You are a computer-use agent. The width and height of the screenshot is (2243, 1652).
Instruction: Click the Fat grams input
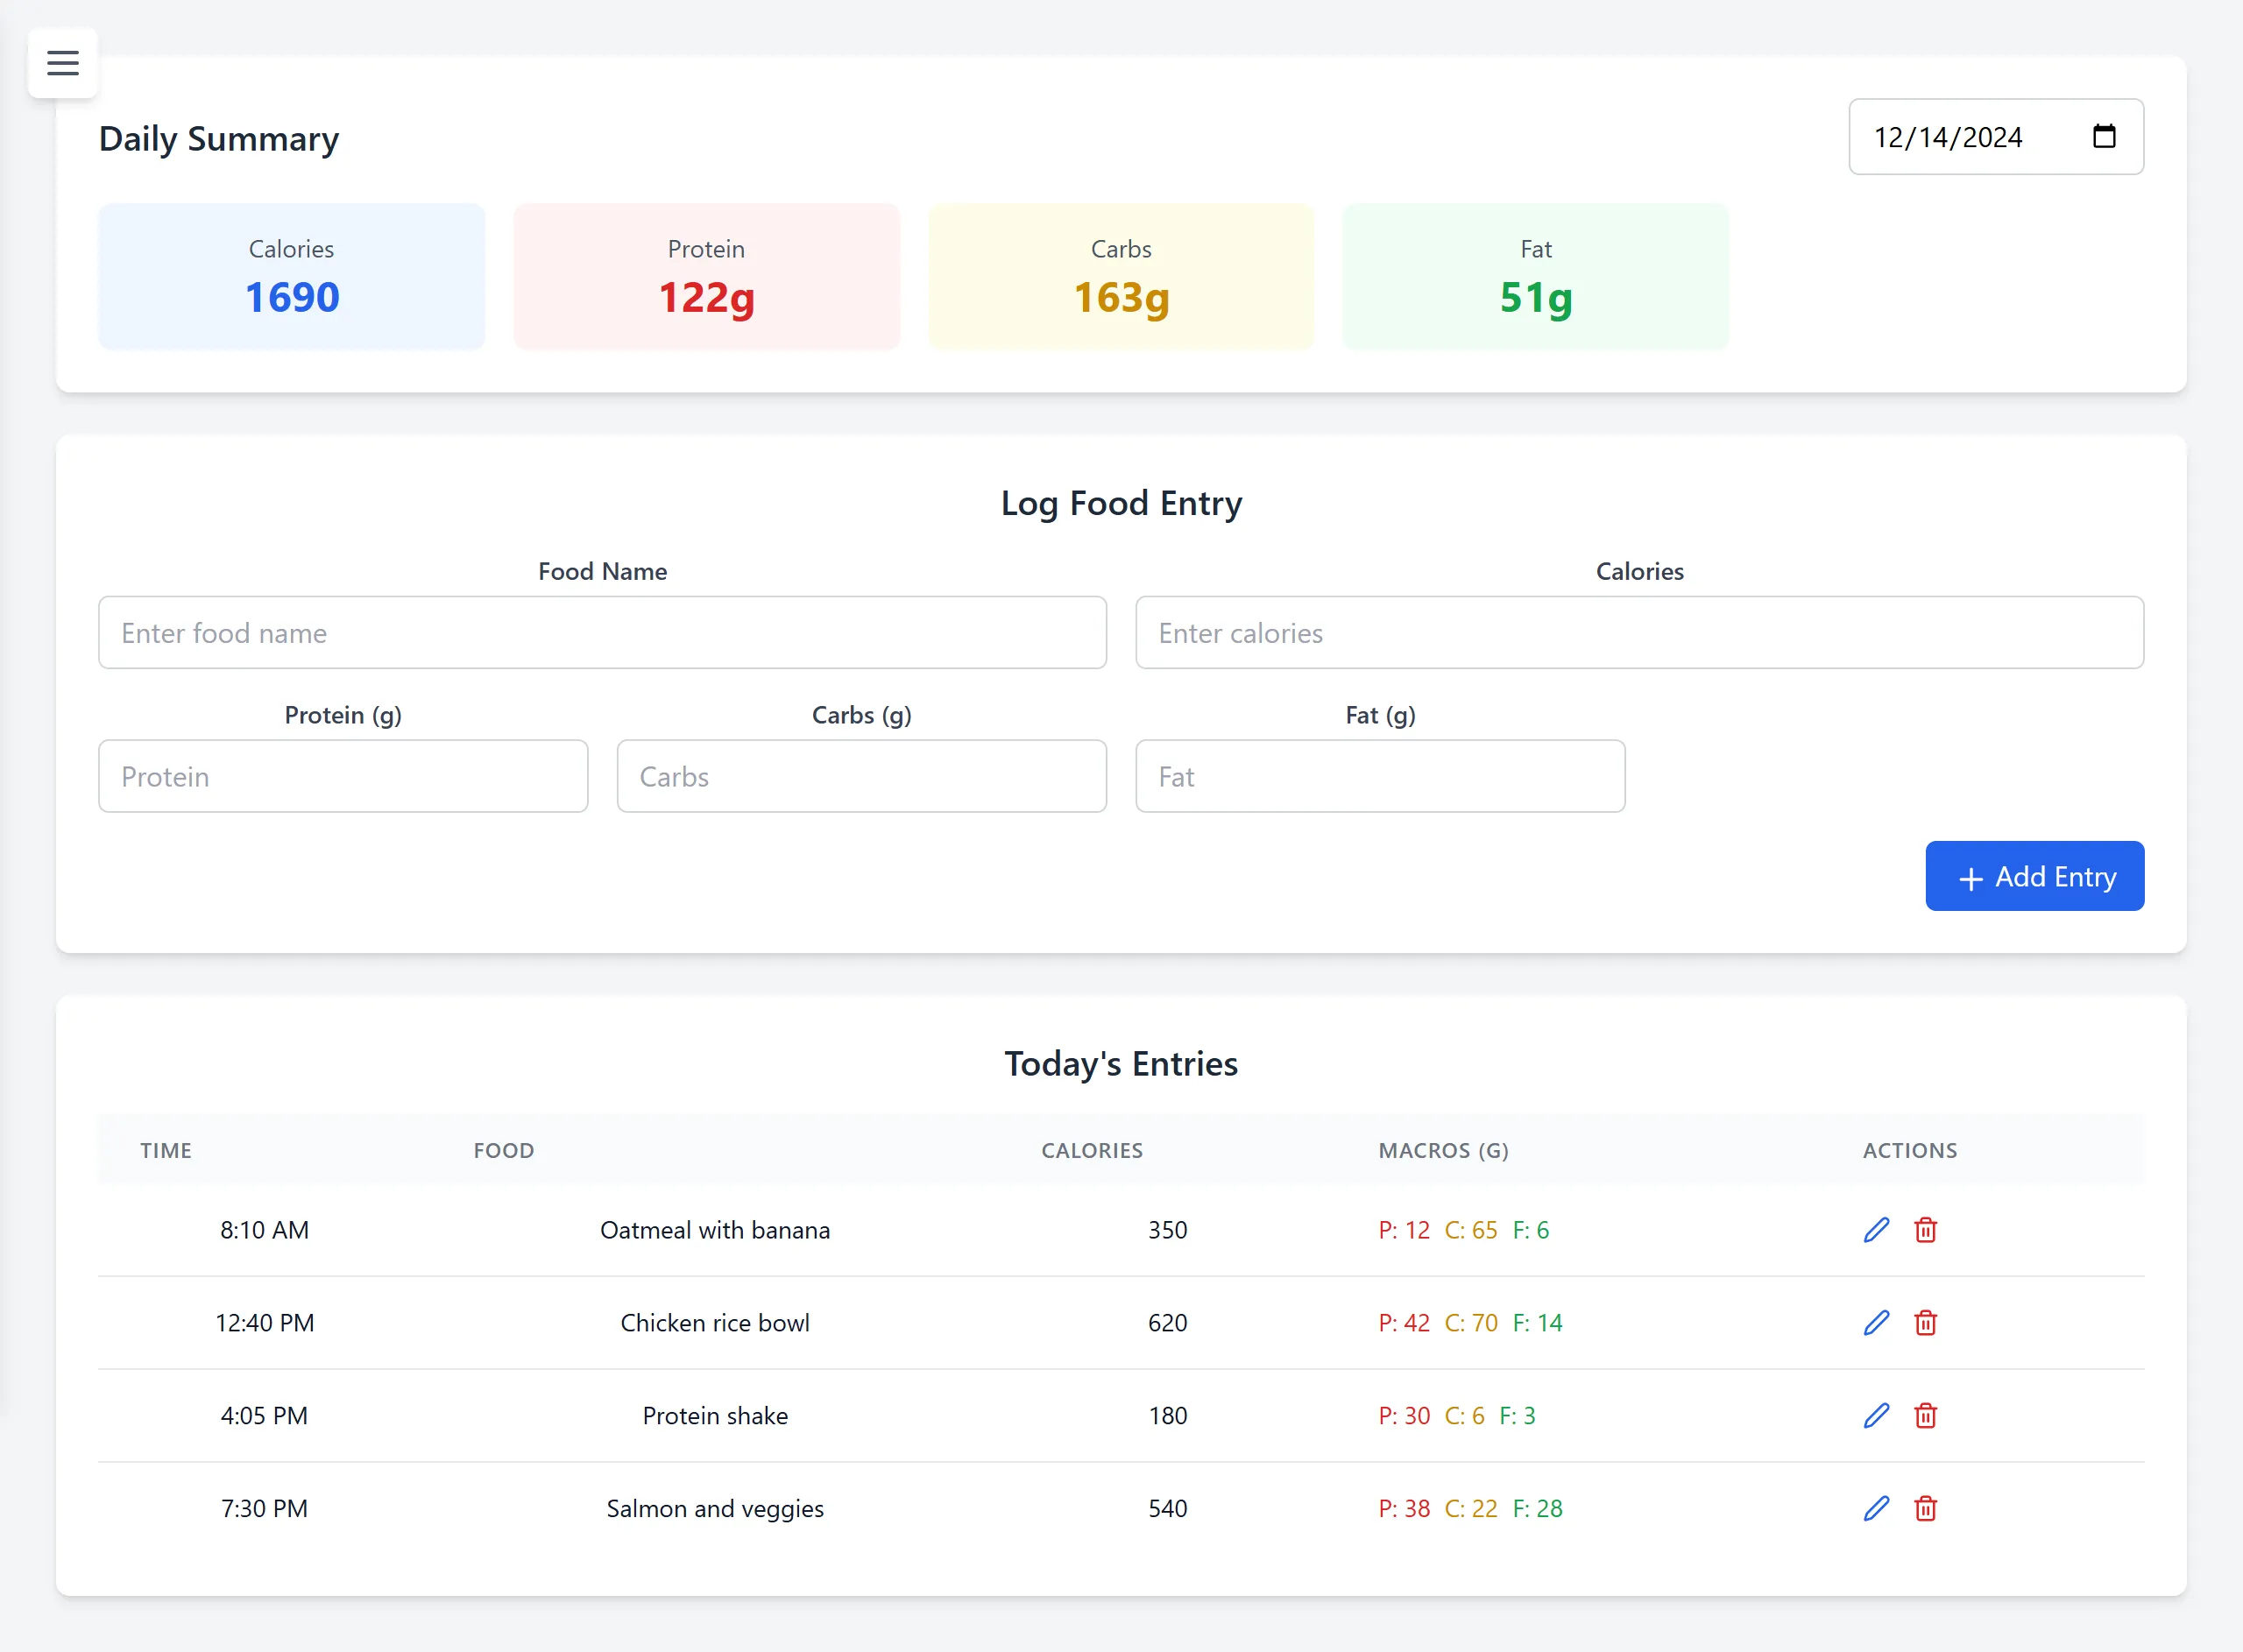[1380, 776]
